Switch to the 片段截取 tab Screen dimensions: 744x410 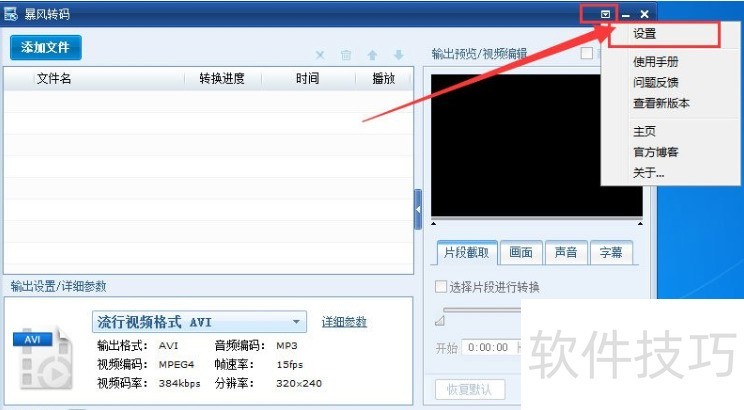point(466,252)
